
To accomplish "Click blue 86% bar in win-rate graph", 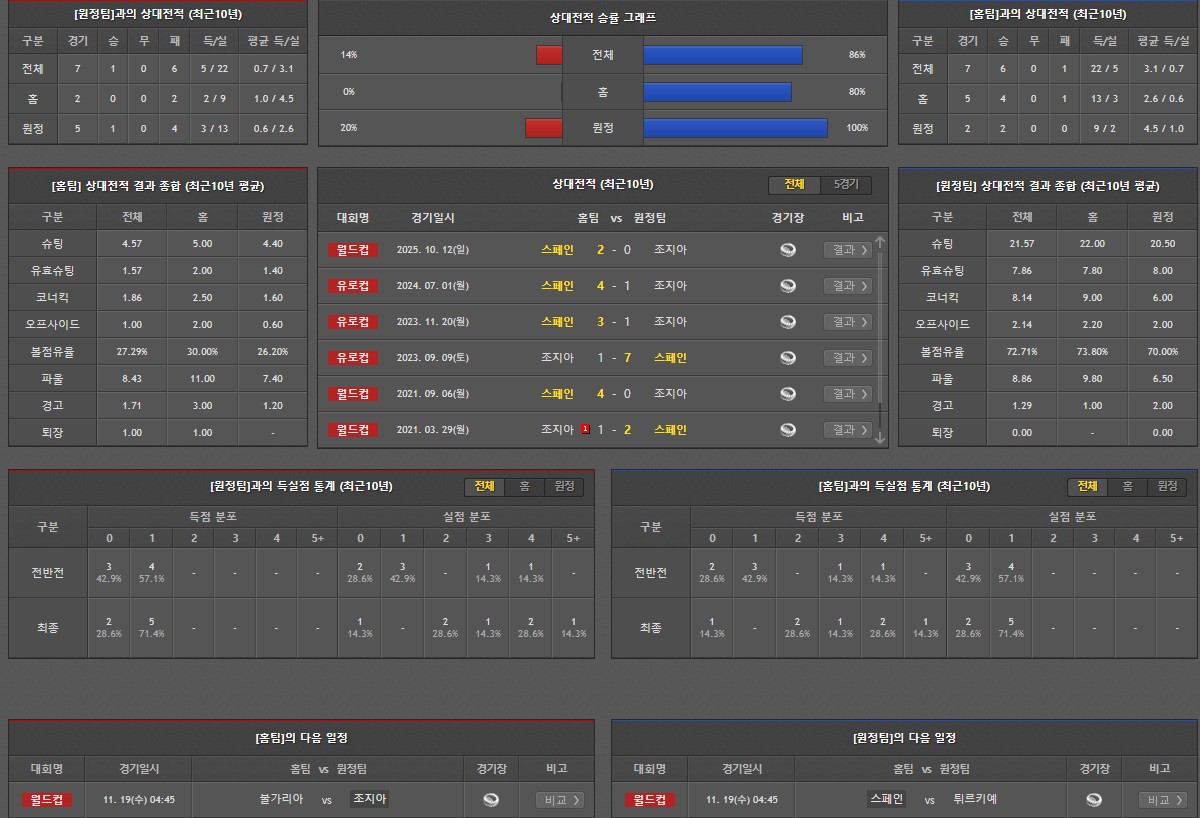I will click(722, 55).
